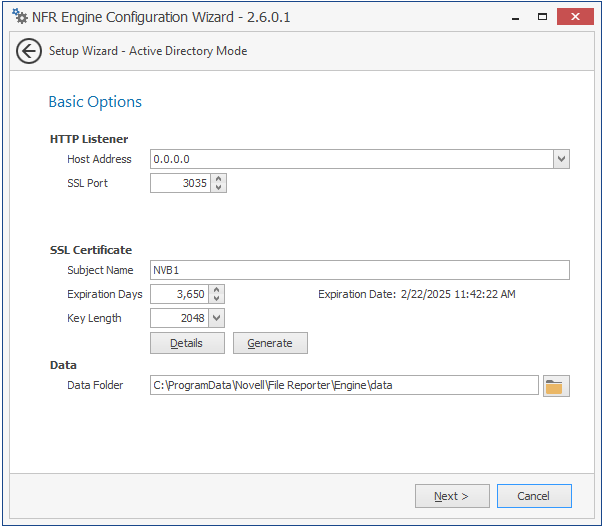The image size is (604, 528).
Task: Focus the Host Address field showing 0.0.0.0
Action: (352, 159)
